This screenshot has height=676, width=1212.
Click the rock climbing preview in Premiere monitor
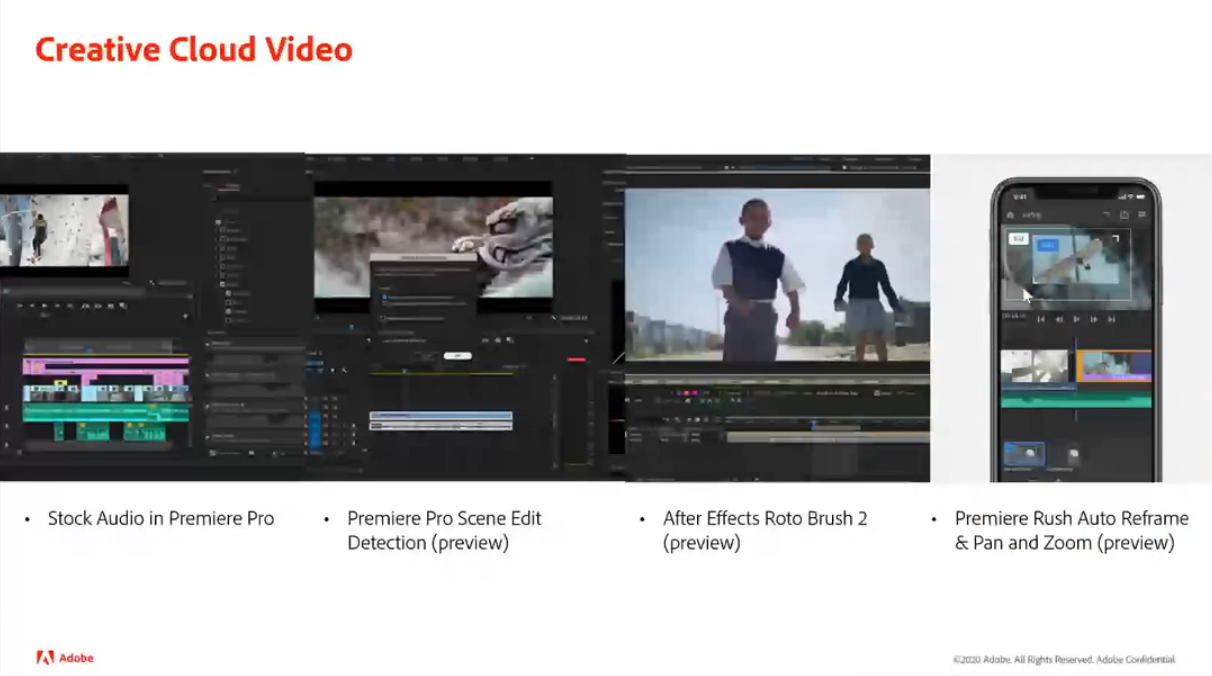click(64, 230)
